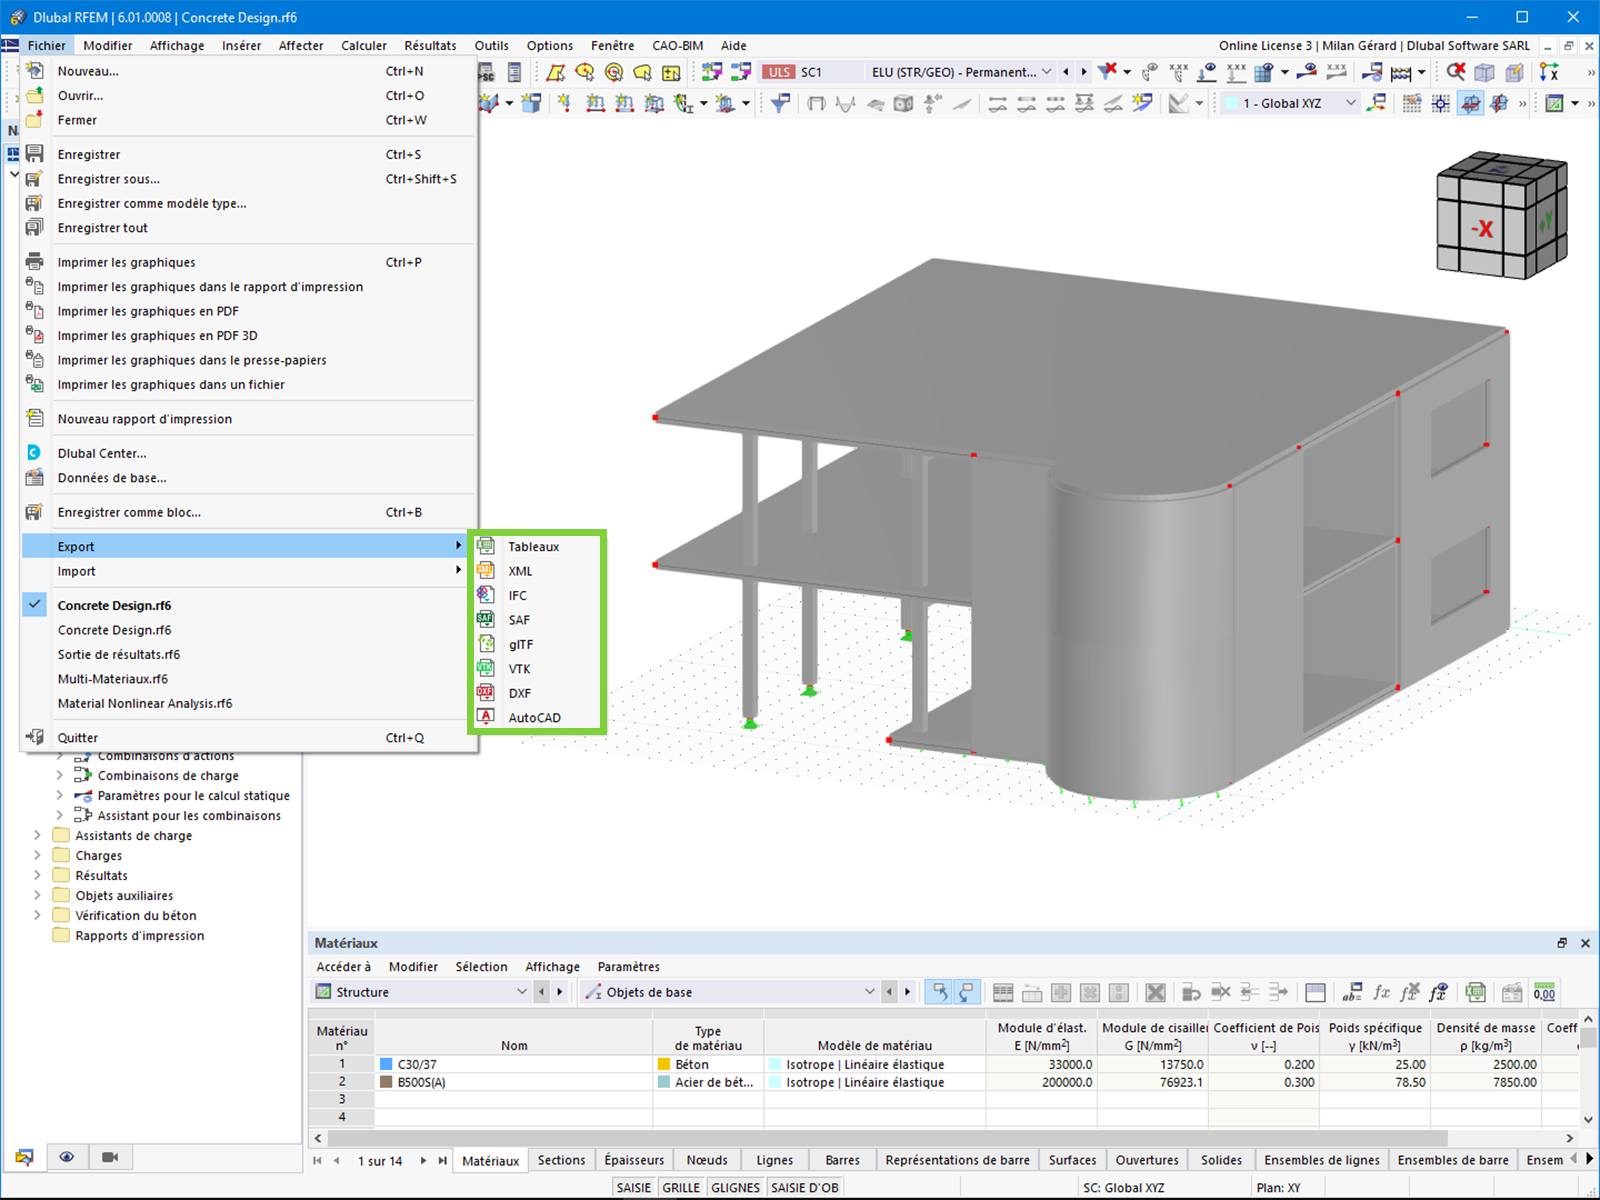This screenshot has height=1200, width=1600.
Task: Choose Ouvrir... in the Fichier menu
Action: [249, 95]
